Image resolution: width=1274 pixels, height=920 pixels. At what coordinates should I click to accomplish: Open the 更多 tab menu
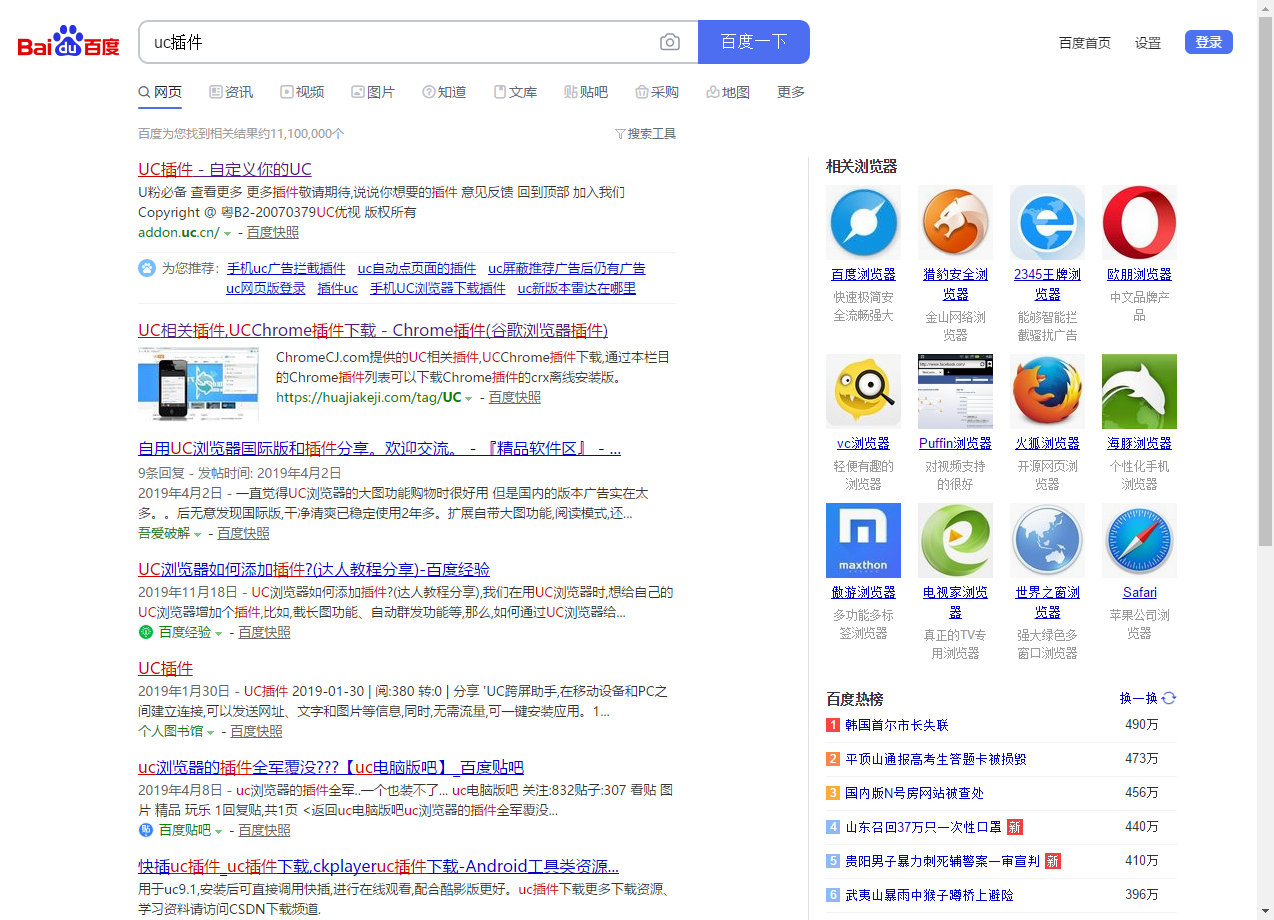click(791, 92)
